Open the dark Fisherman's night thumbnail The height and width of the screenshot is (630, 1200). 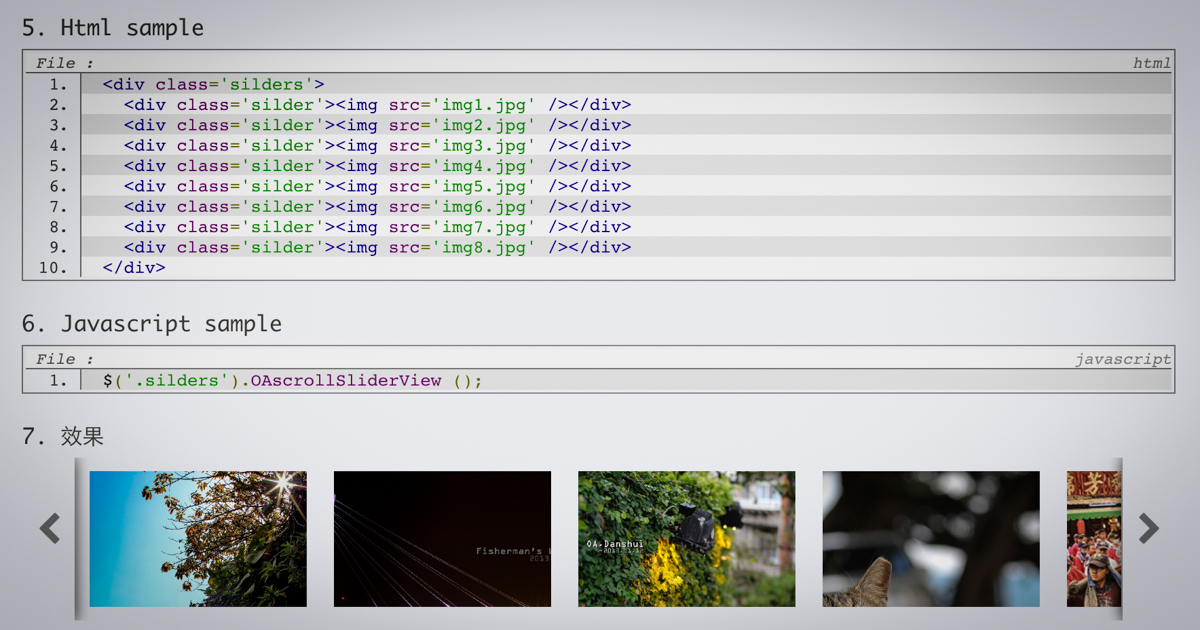point(442,539)
